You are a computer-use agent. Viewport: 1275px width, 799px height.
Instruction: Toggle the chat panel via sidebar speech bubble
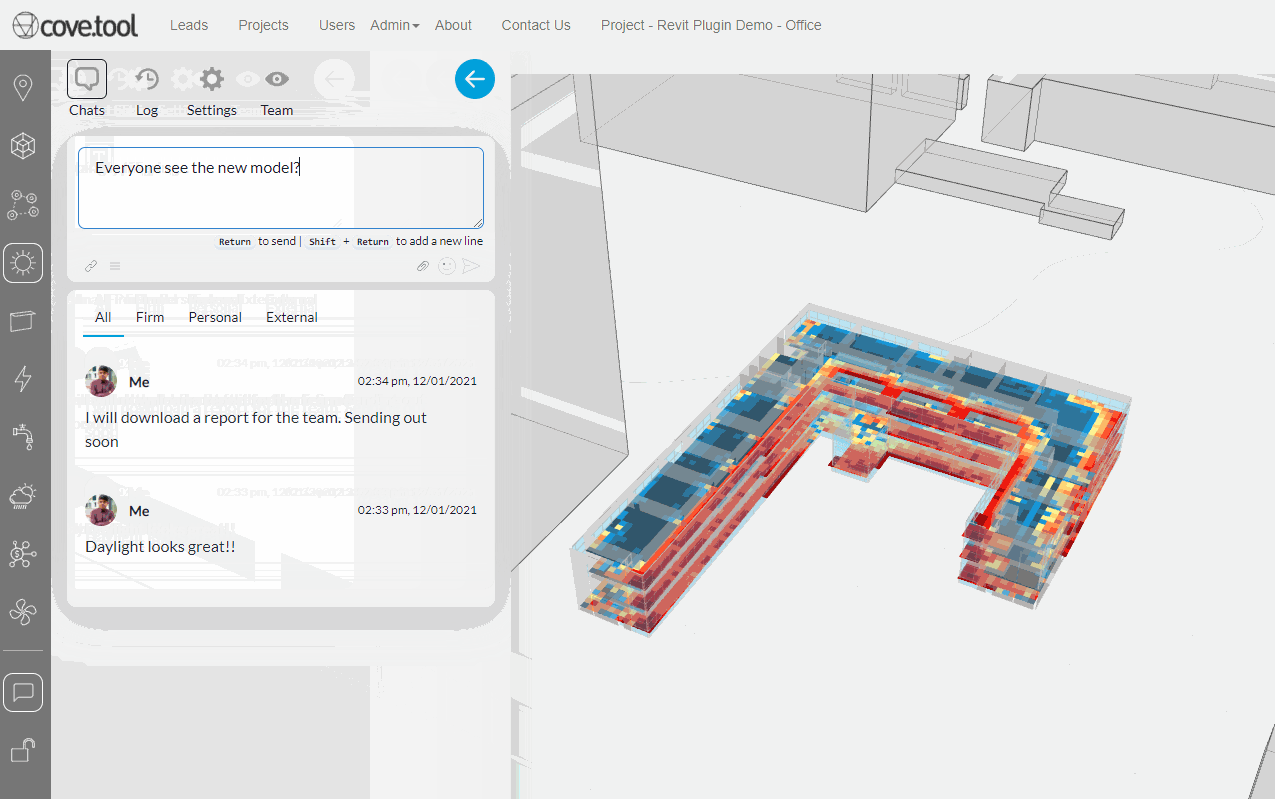[x=23, y=692]
